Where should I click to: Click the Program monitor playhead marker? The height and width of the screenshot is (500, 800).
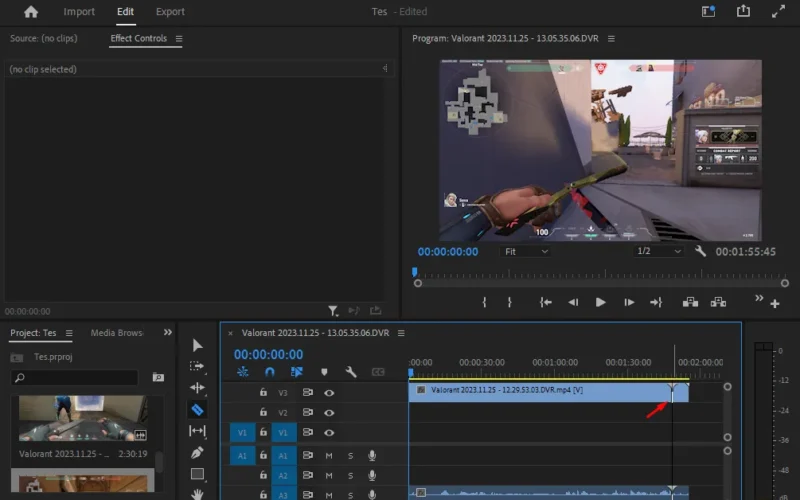tap(414, 271)
